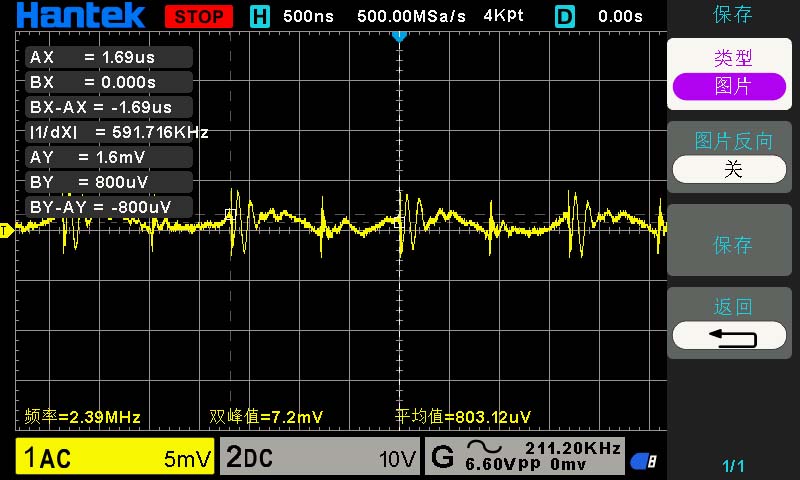Click the 类型 图片 type selector

point(730,74)
